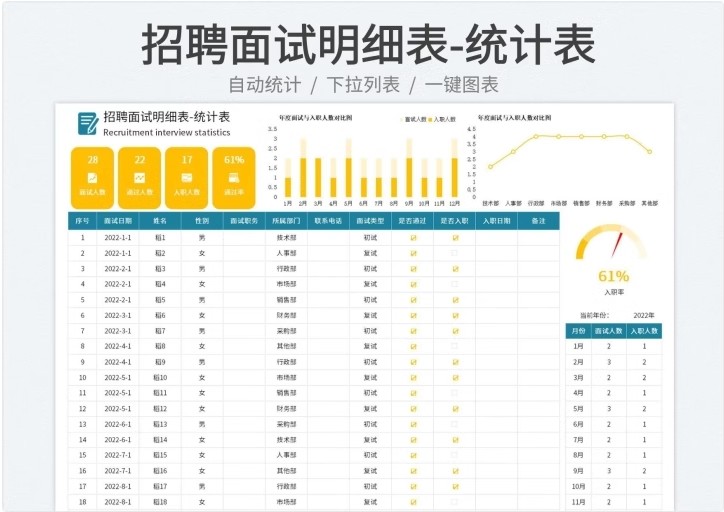This screenshot has width=724, height=512.
Task: Toggle the 是否通过 checkbox for 稻18
Action: [x=413, y=502]
